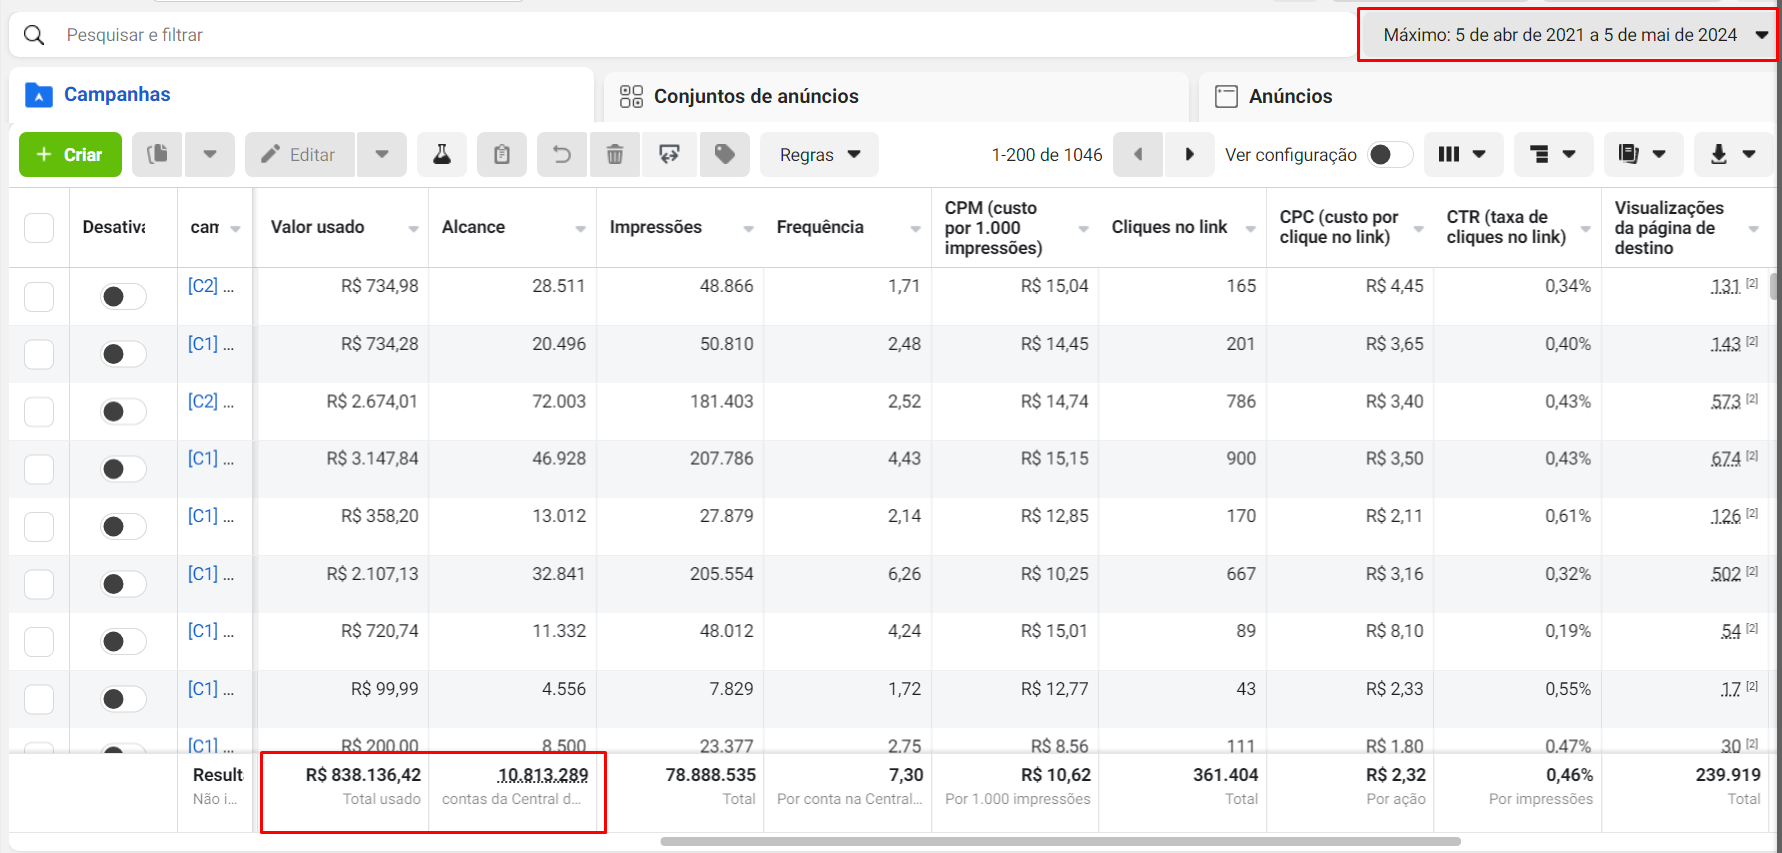
Task: Check the R$ 99,99 row checkbox
Action: 39,699
